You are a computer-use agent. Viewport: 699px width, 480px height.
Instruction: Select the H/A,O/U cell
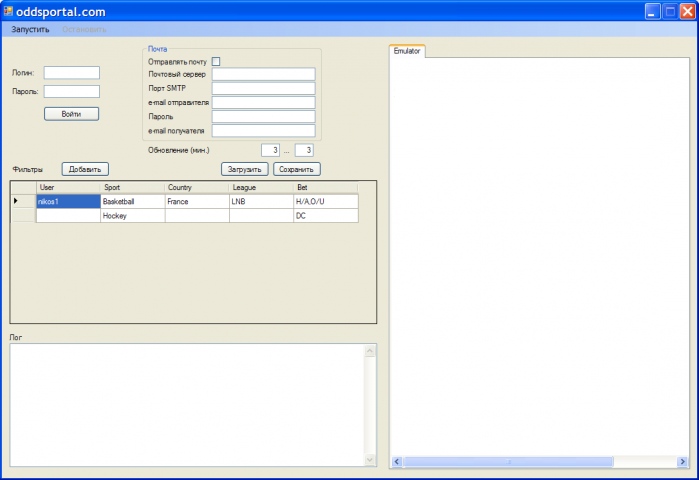click(325, 201)
